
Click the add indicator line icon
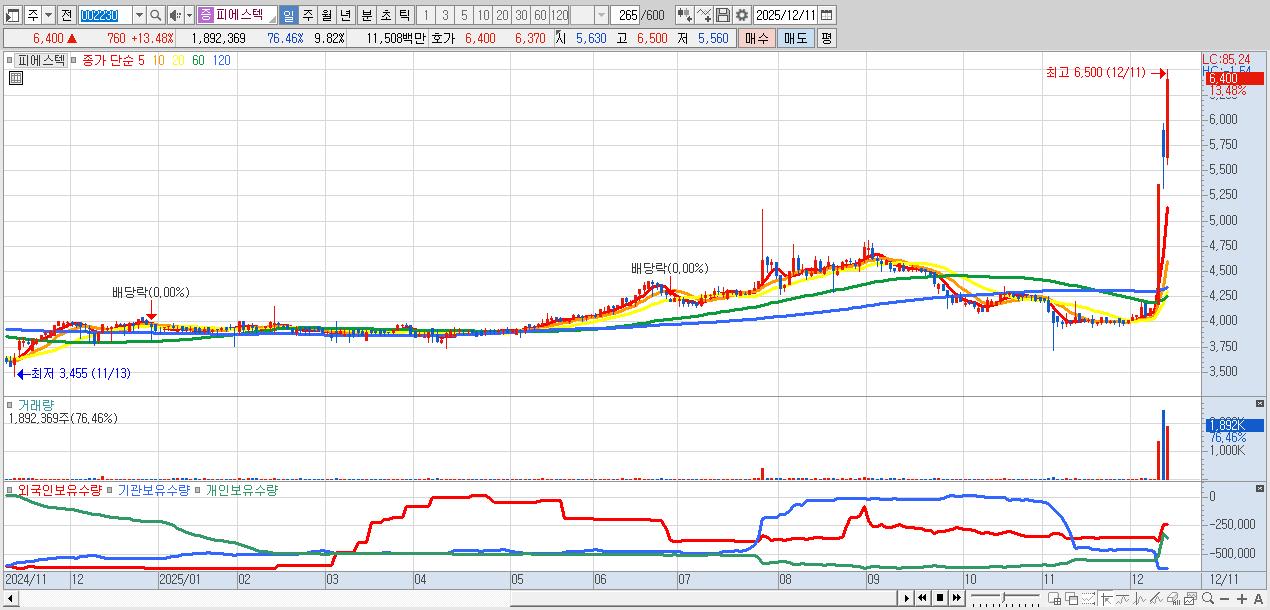tap(703, 15)
